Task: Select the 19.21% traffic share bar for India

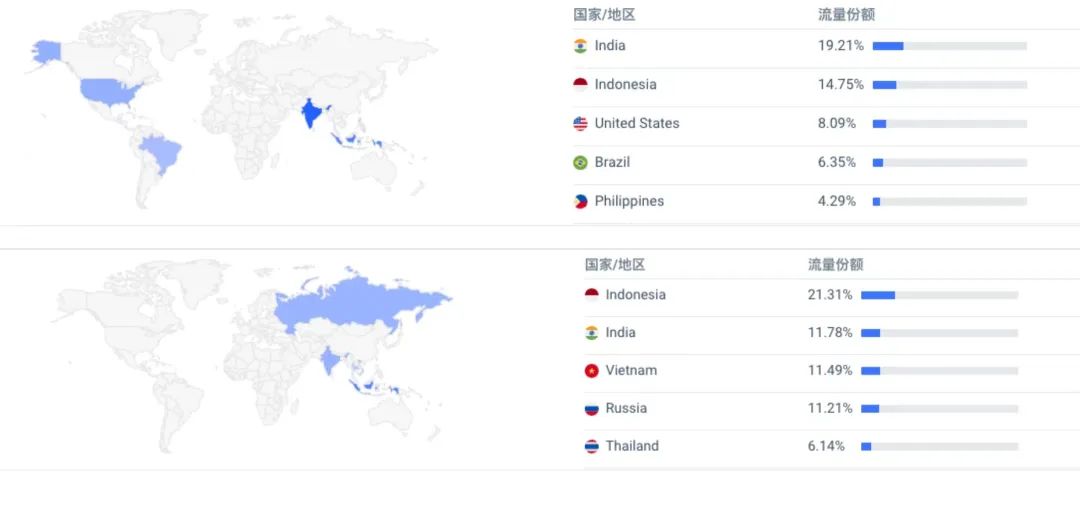Action: (x=949, y=46)
